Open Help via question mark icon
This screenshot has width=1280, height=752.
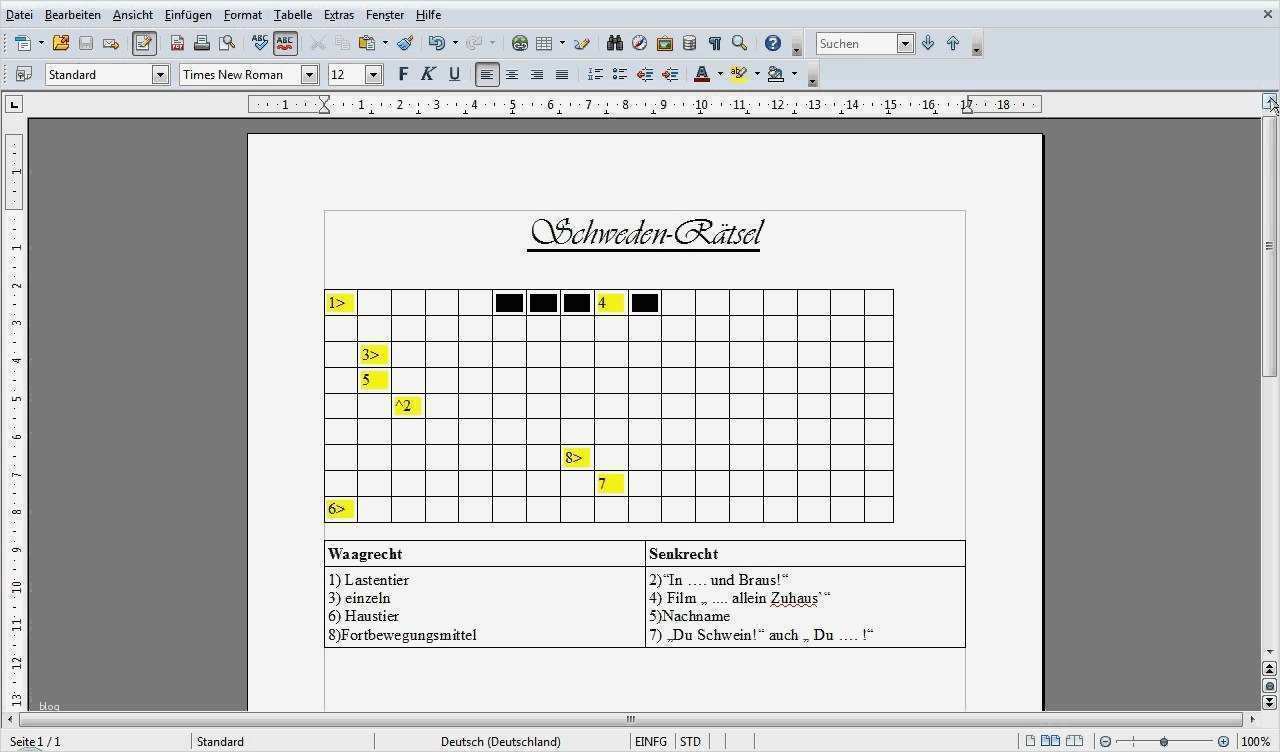tap(772, 43)
